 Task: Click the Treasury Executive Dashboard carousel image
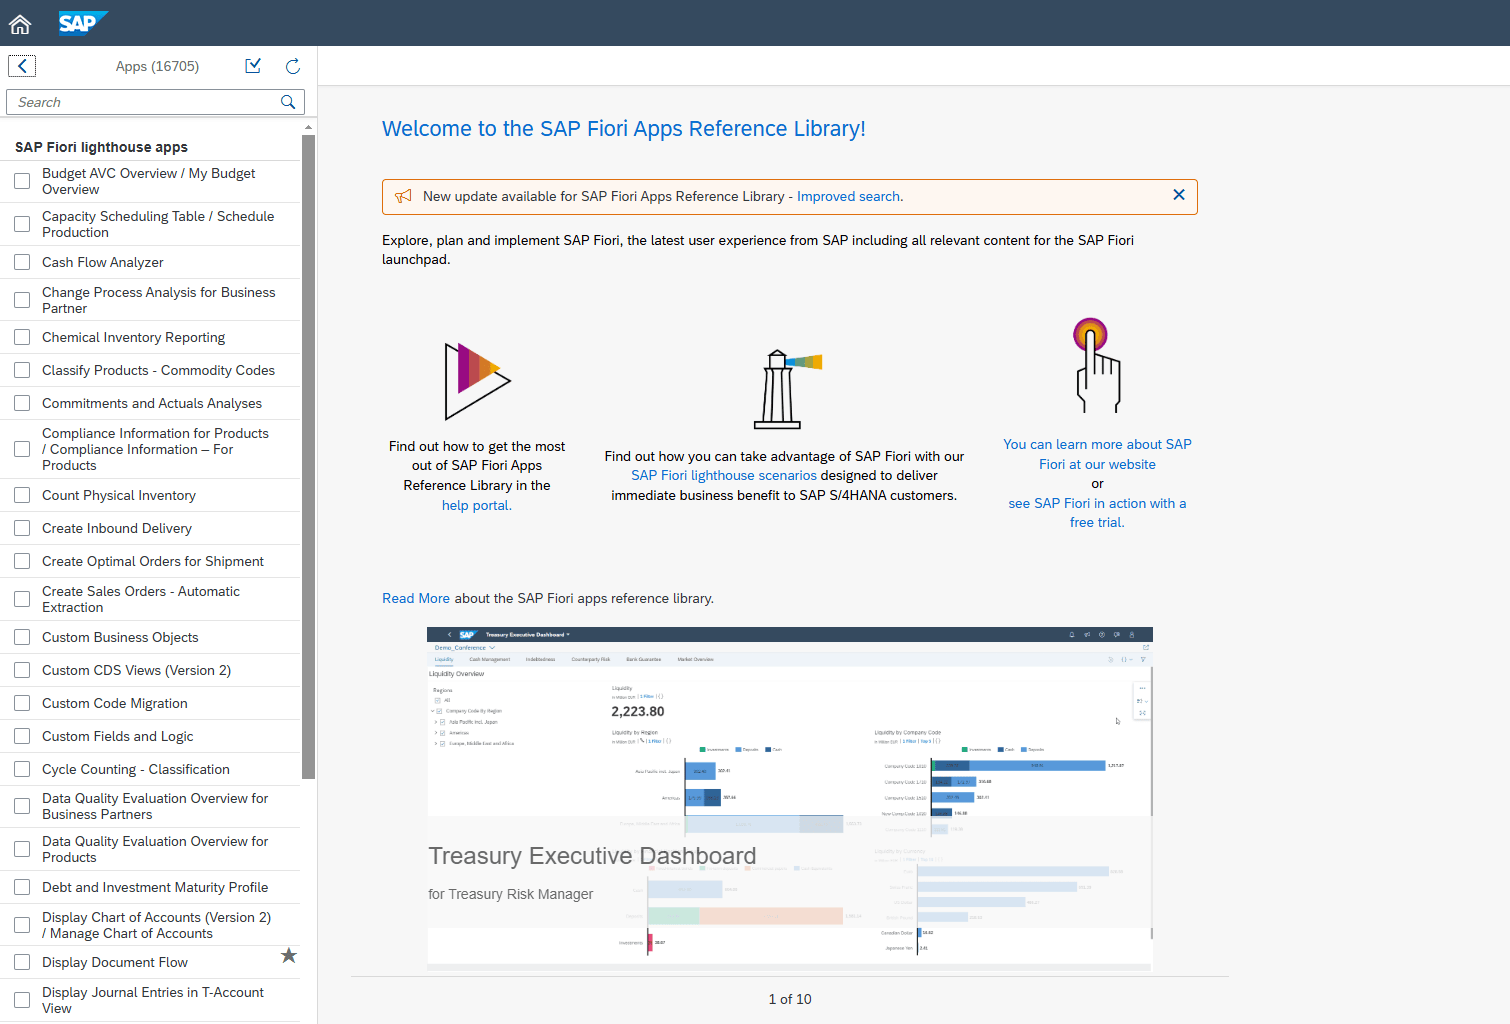click(790, 798)
